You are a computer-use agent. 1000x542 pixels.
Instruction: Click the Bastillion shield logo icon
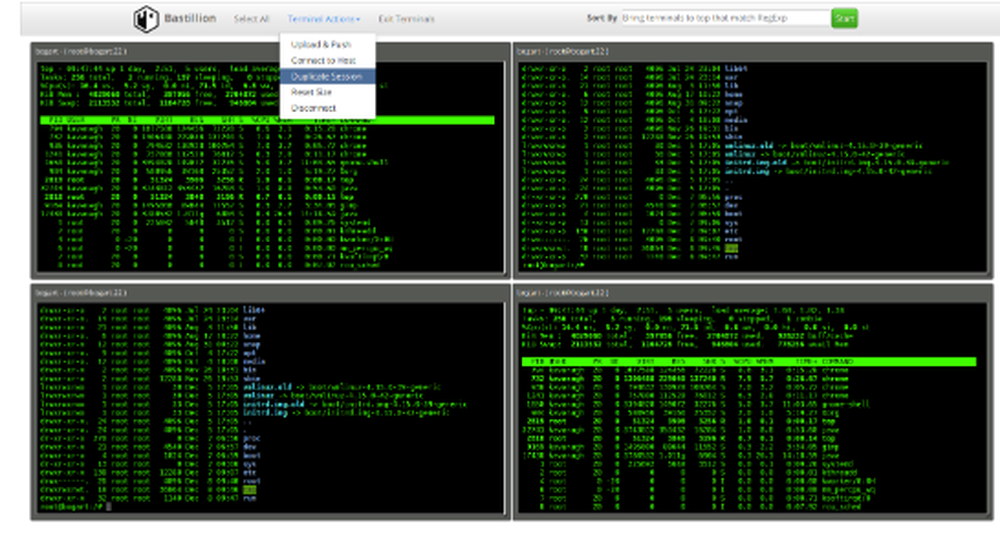[x=146, y=18]
